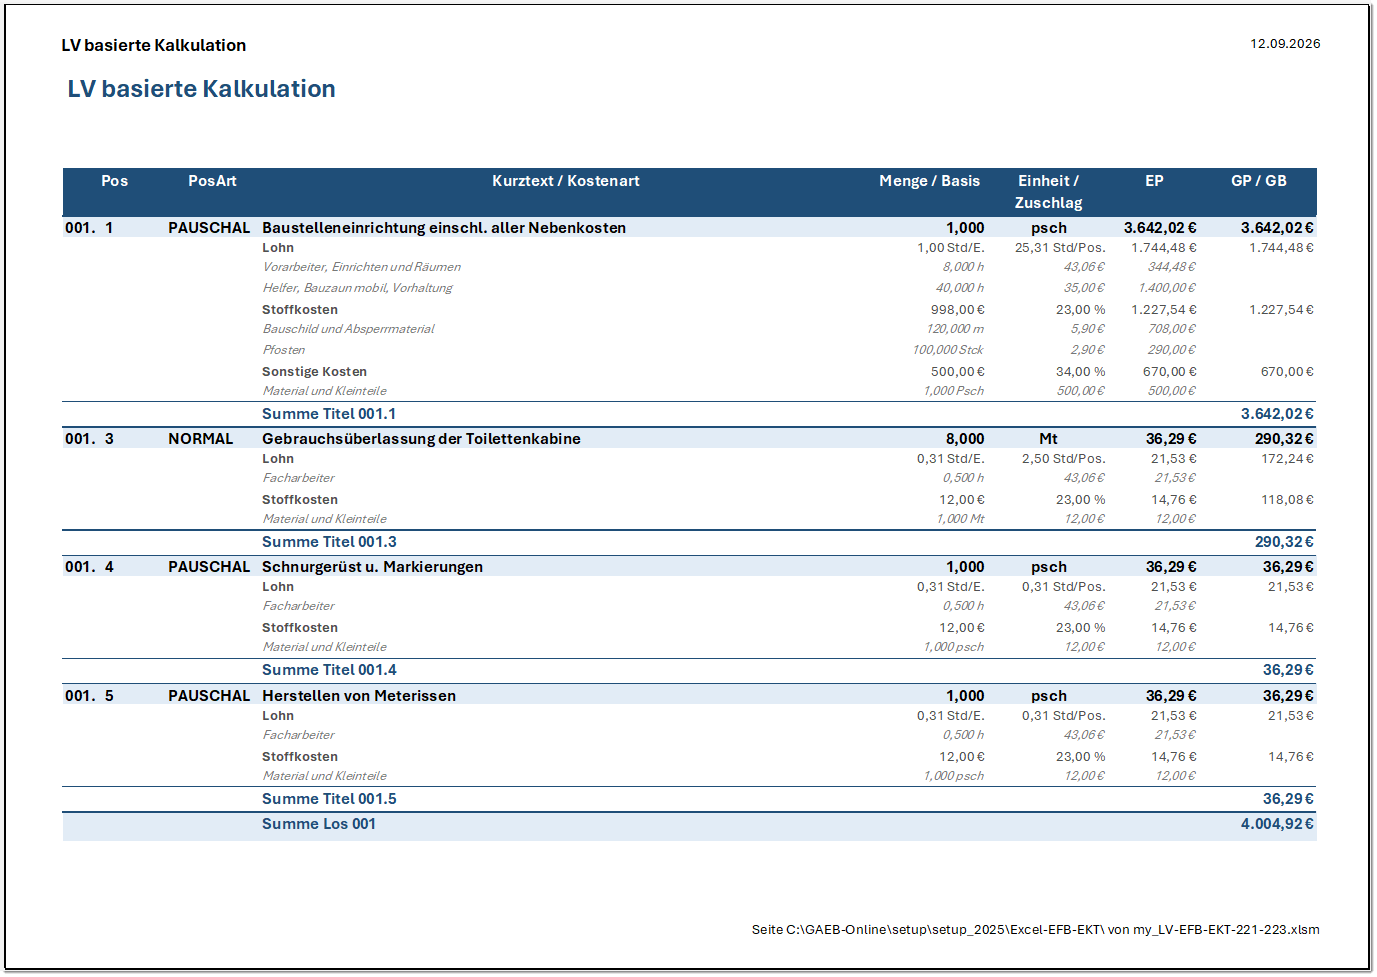
Task: Click 'Helfer, Bauzaun mobil, Vorhaltung' line
Action: pyautogui.click(x=357, y=288)
